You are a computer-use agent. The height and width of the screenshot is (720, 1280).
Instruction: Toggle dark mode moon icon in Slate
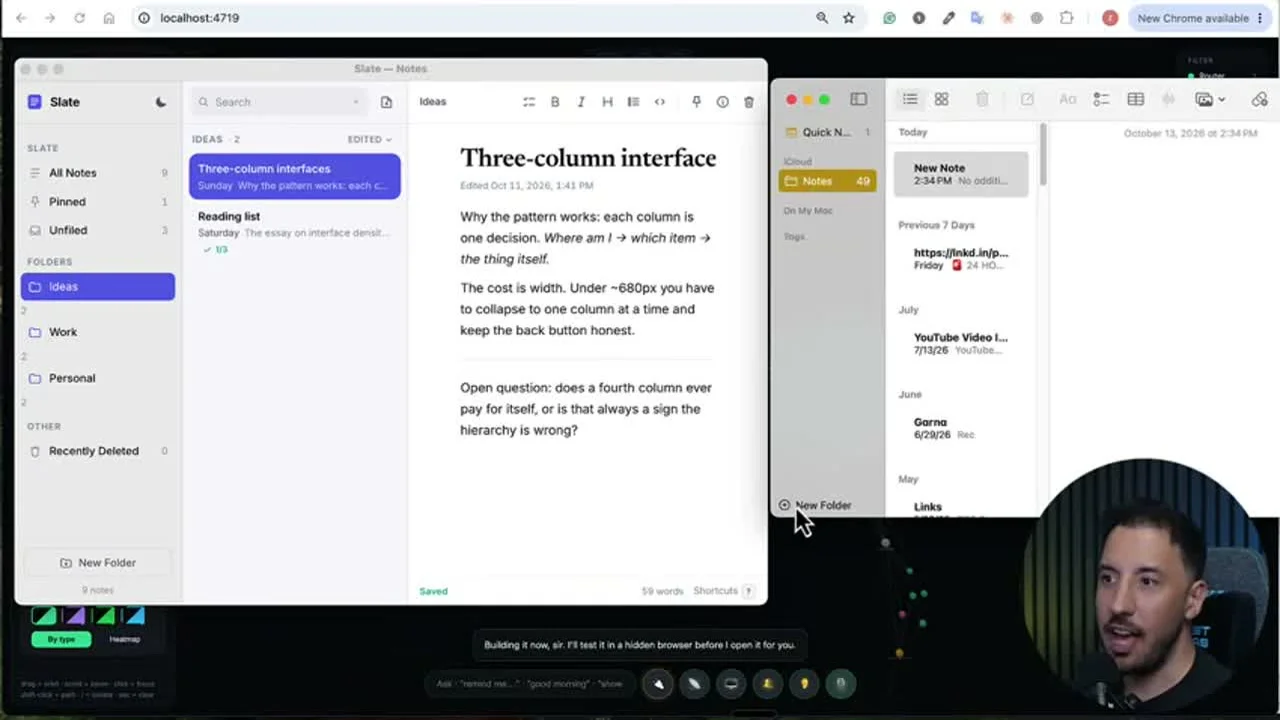tap(161, 102)
